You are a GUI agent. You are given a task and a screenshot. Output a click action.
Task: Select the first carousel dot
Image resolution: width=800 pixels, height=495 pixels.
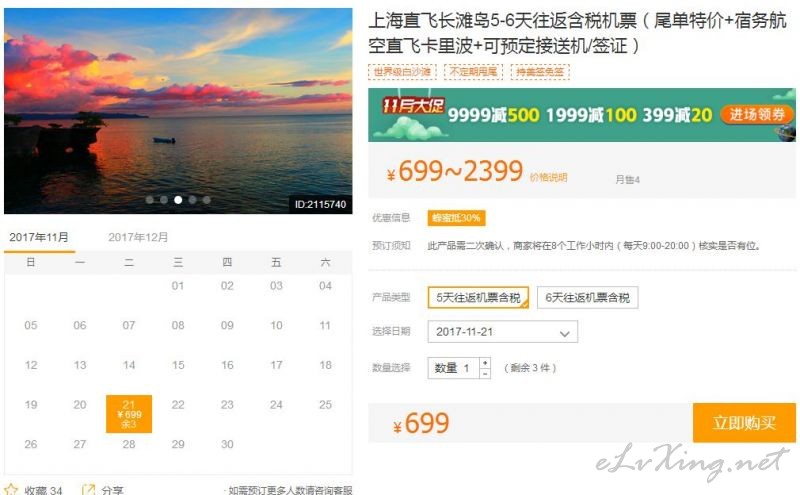[149, 200]
